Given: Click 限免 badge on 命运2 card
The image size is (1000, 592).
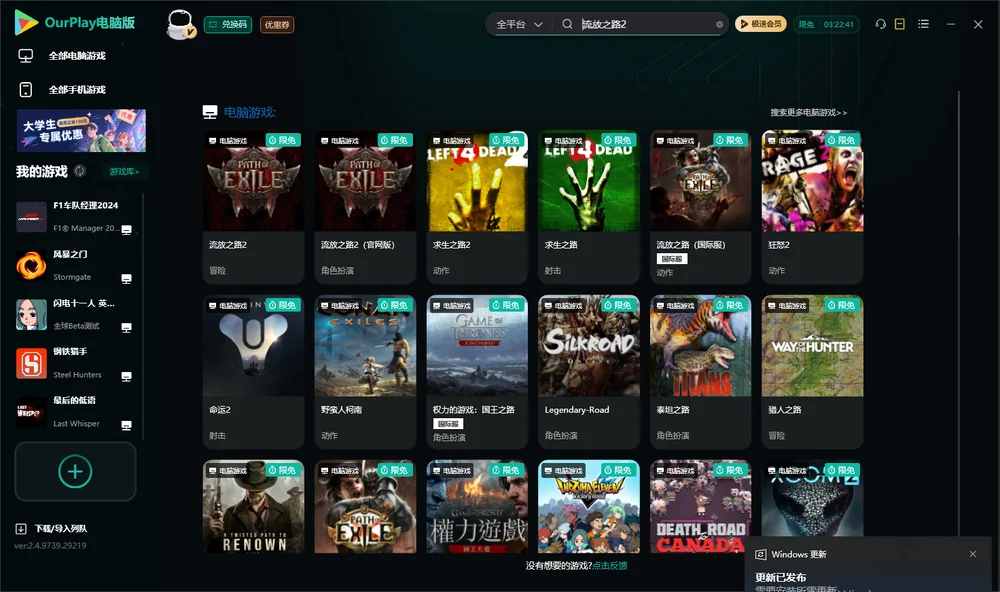Looking at the screenshot, I should coord(283,305).
